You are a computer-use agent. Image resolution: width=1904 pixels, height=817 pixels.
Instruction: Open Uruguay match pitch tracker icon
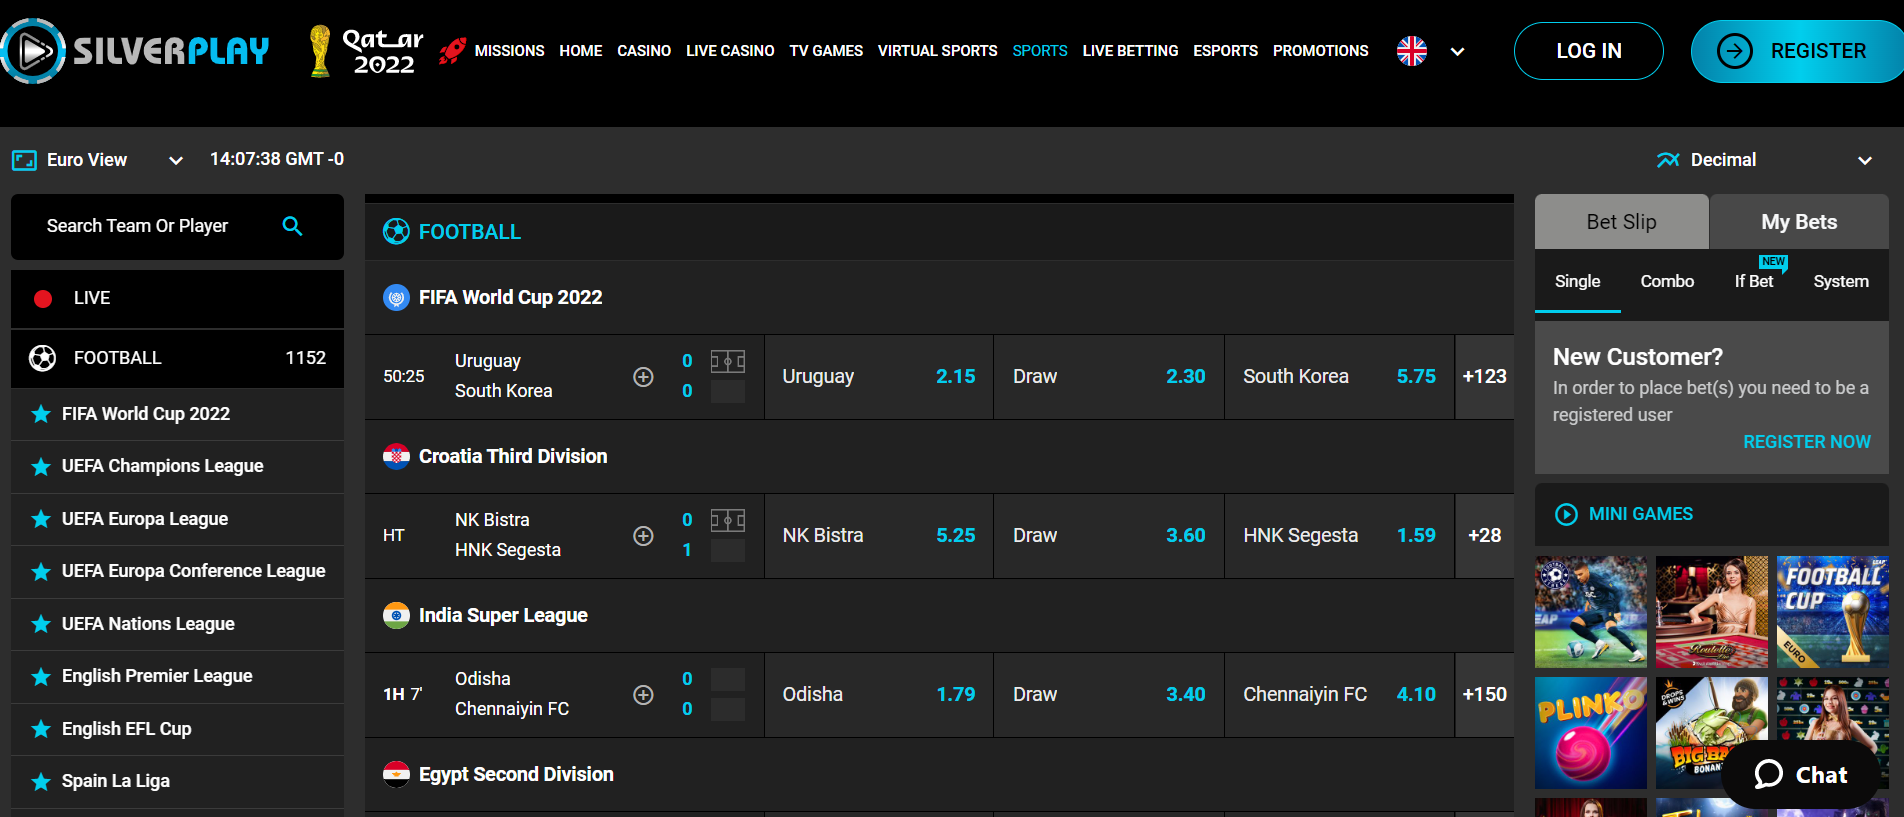[728, 361]
